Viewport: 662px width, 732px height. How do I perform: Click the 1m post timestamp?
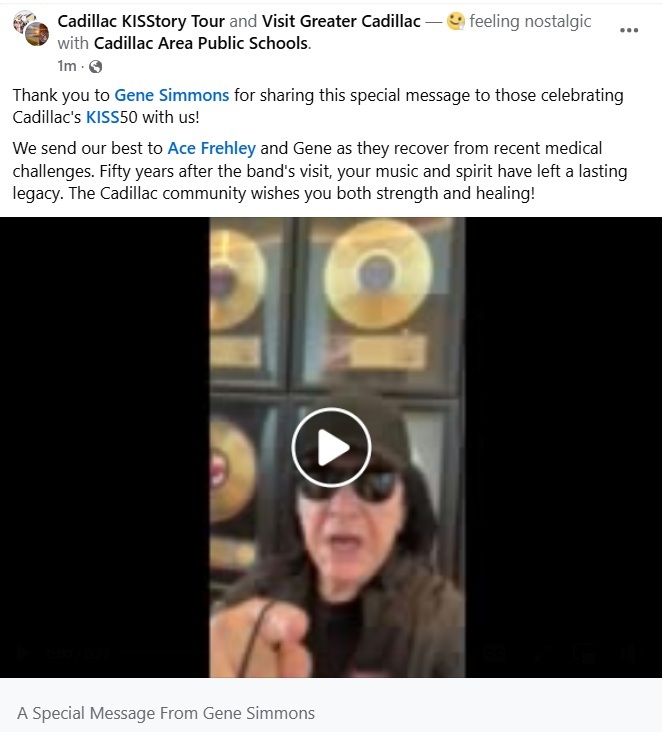coord(67,66)
